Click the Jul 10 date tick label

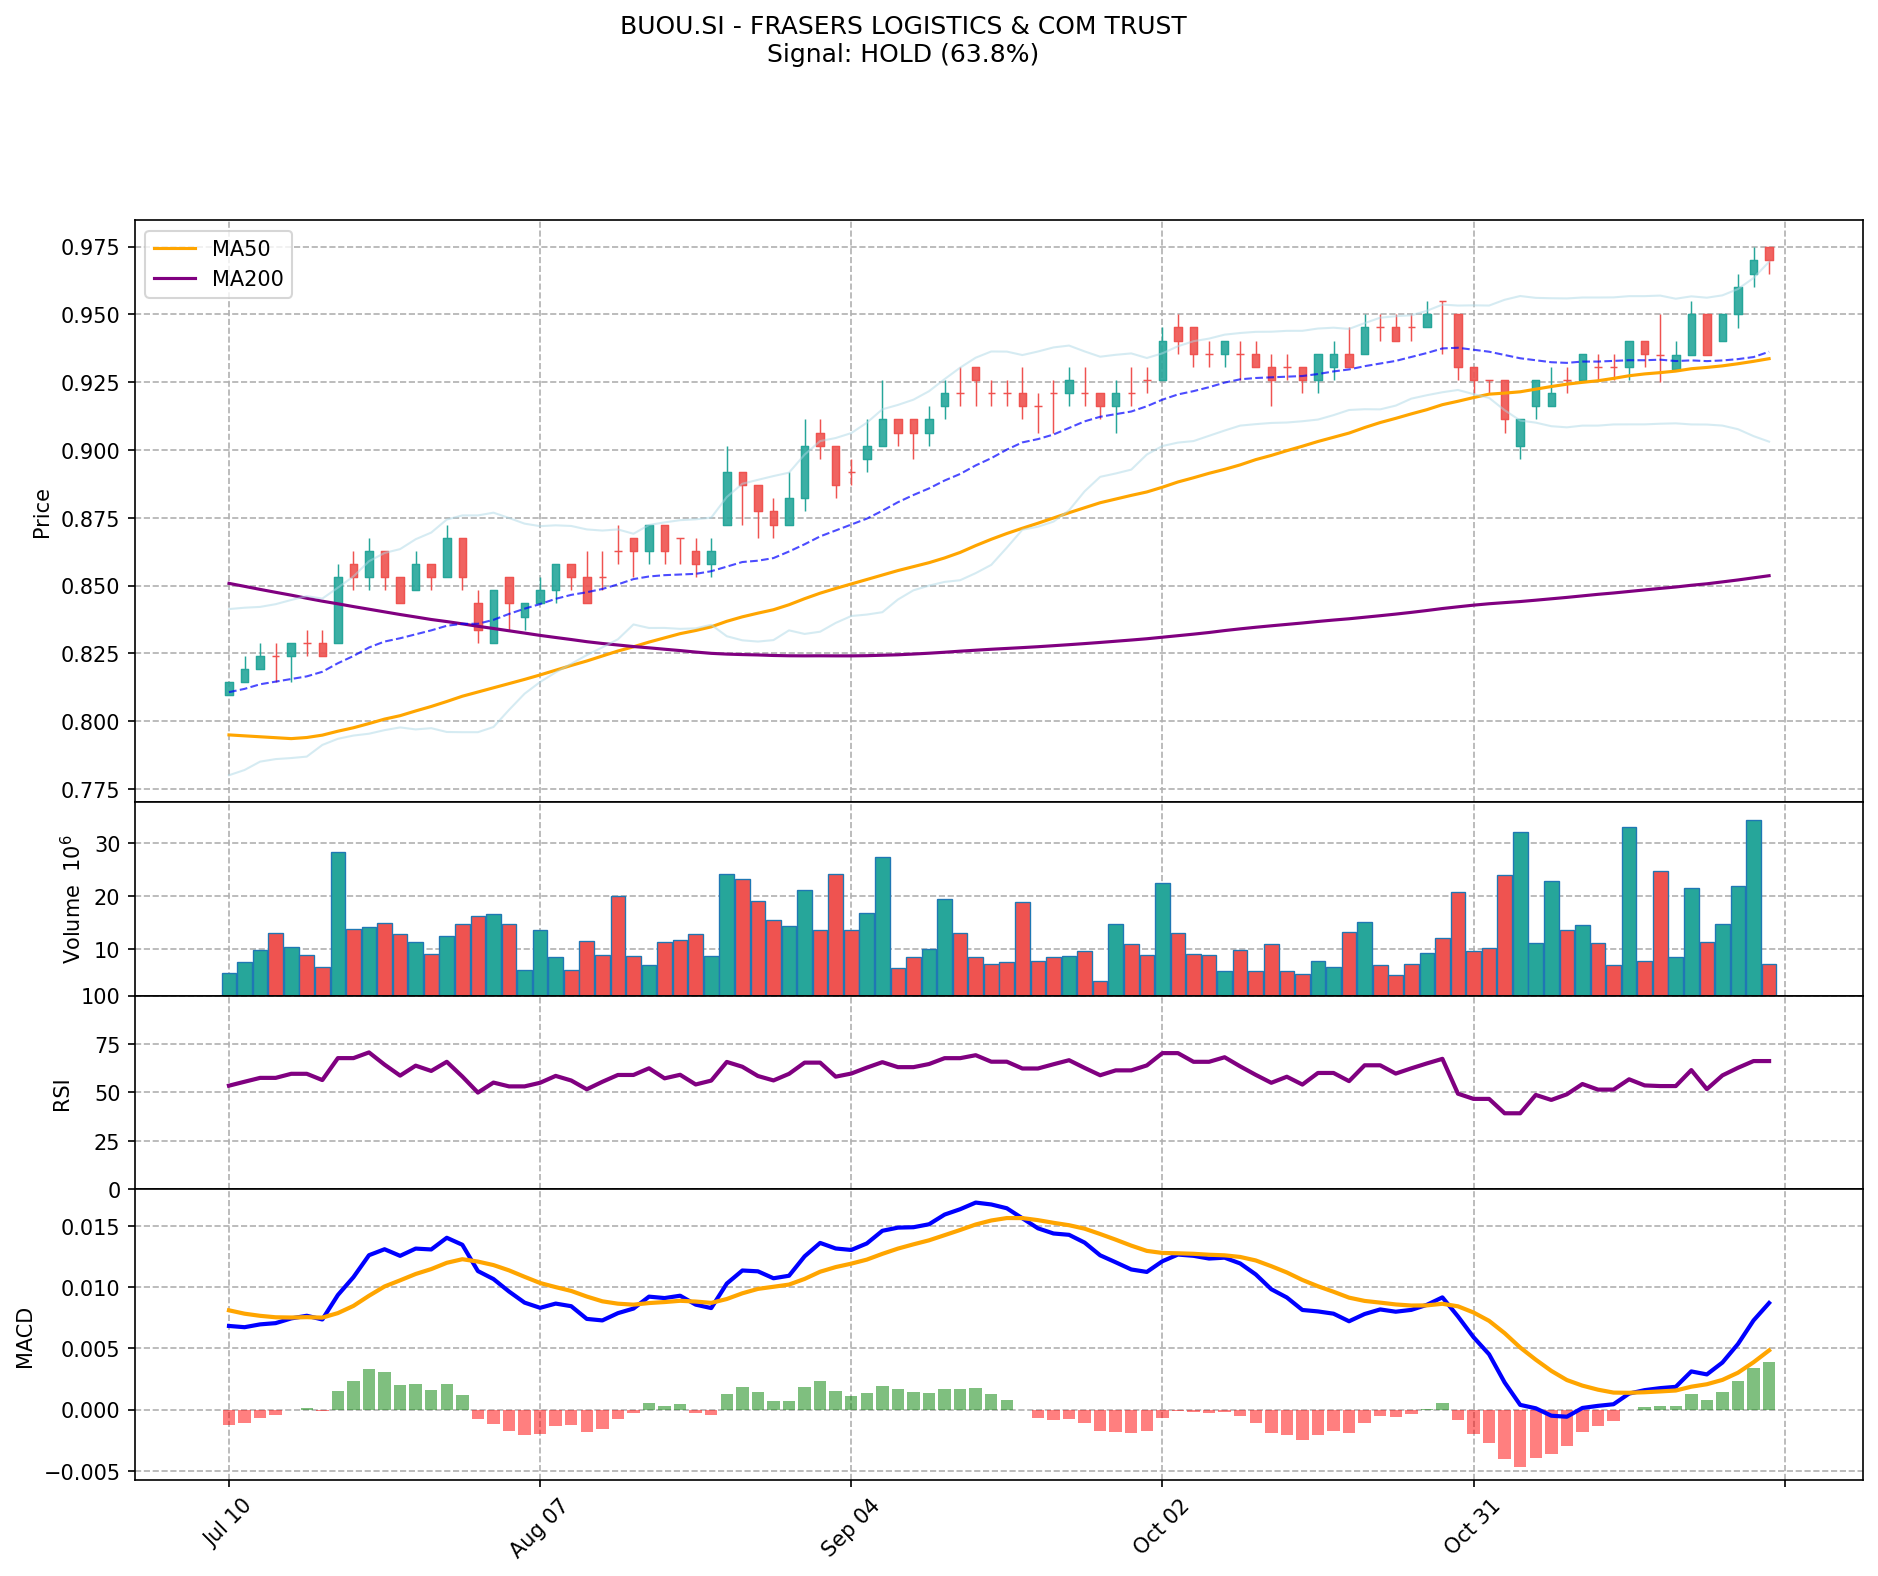(224, 1526)
